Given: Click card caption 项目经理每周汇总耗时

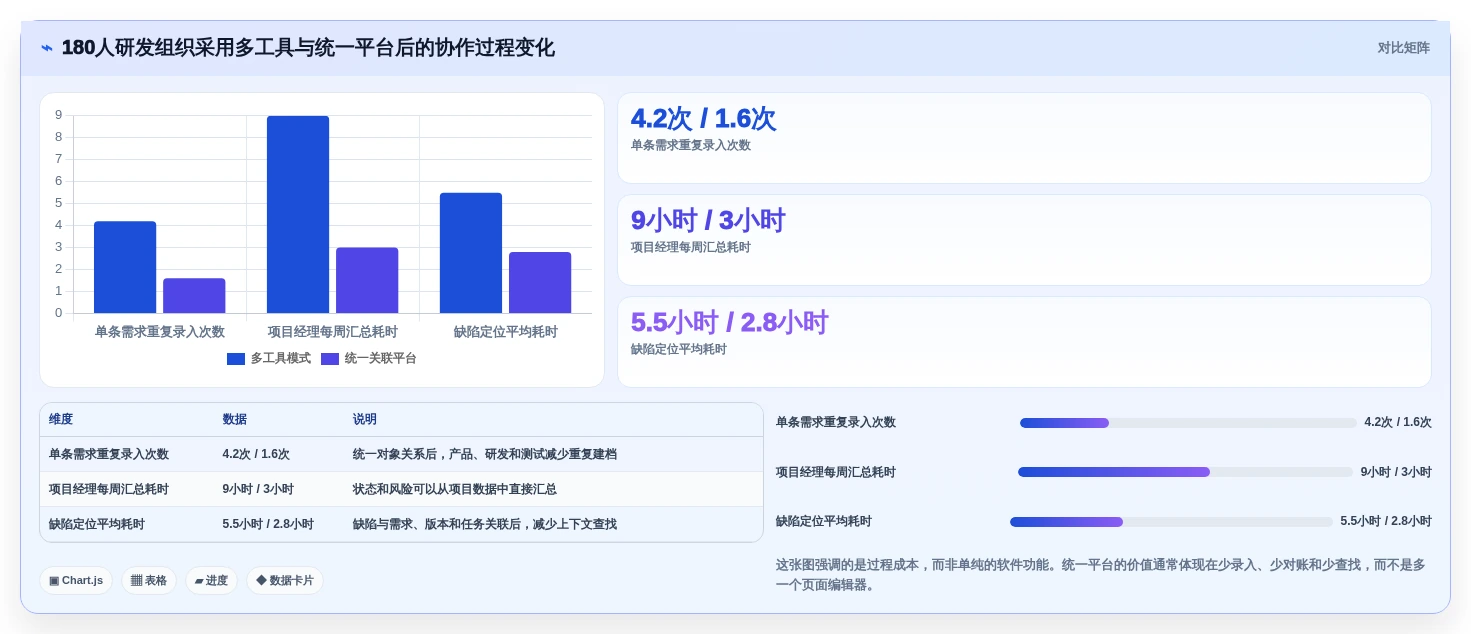Looking at the screenshot, I should coord(691,247).
